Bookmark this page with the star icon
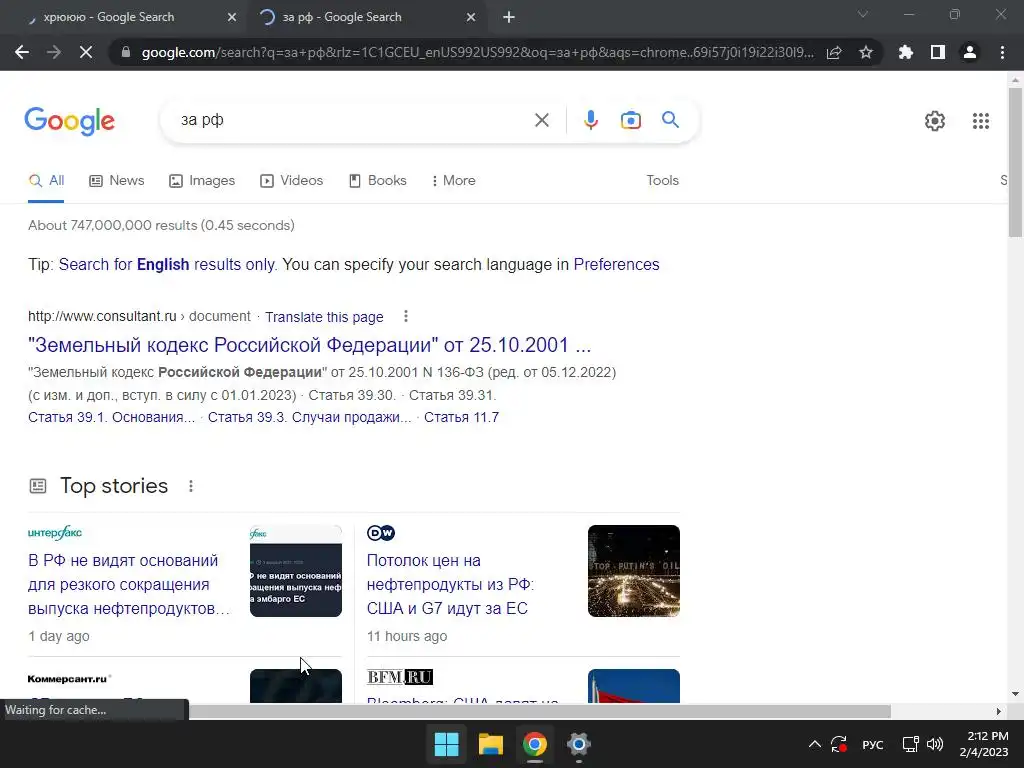 pos(866,52)
